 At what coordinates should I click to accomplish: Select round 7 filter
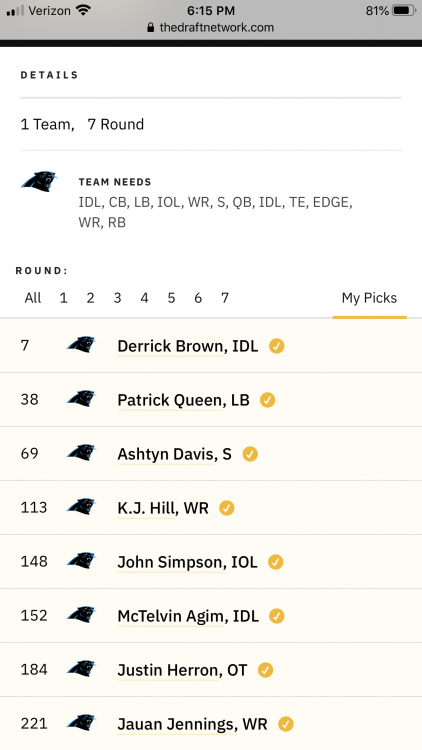(x=225, y=298)
